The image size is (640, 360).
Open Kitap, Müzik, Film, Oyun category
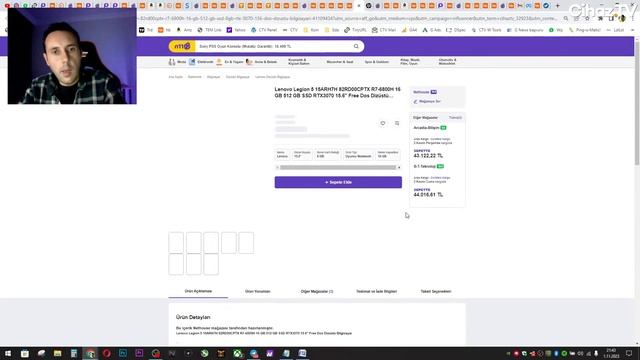click(x=410, y=62)
